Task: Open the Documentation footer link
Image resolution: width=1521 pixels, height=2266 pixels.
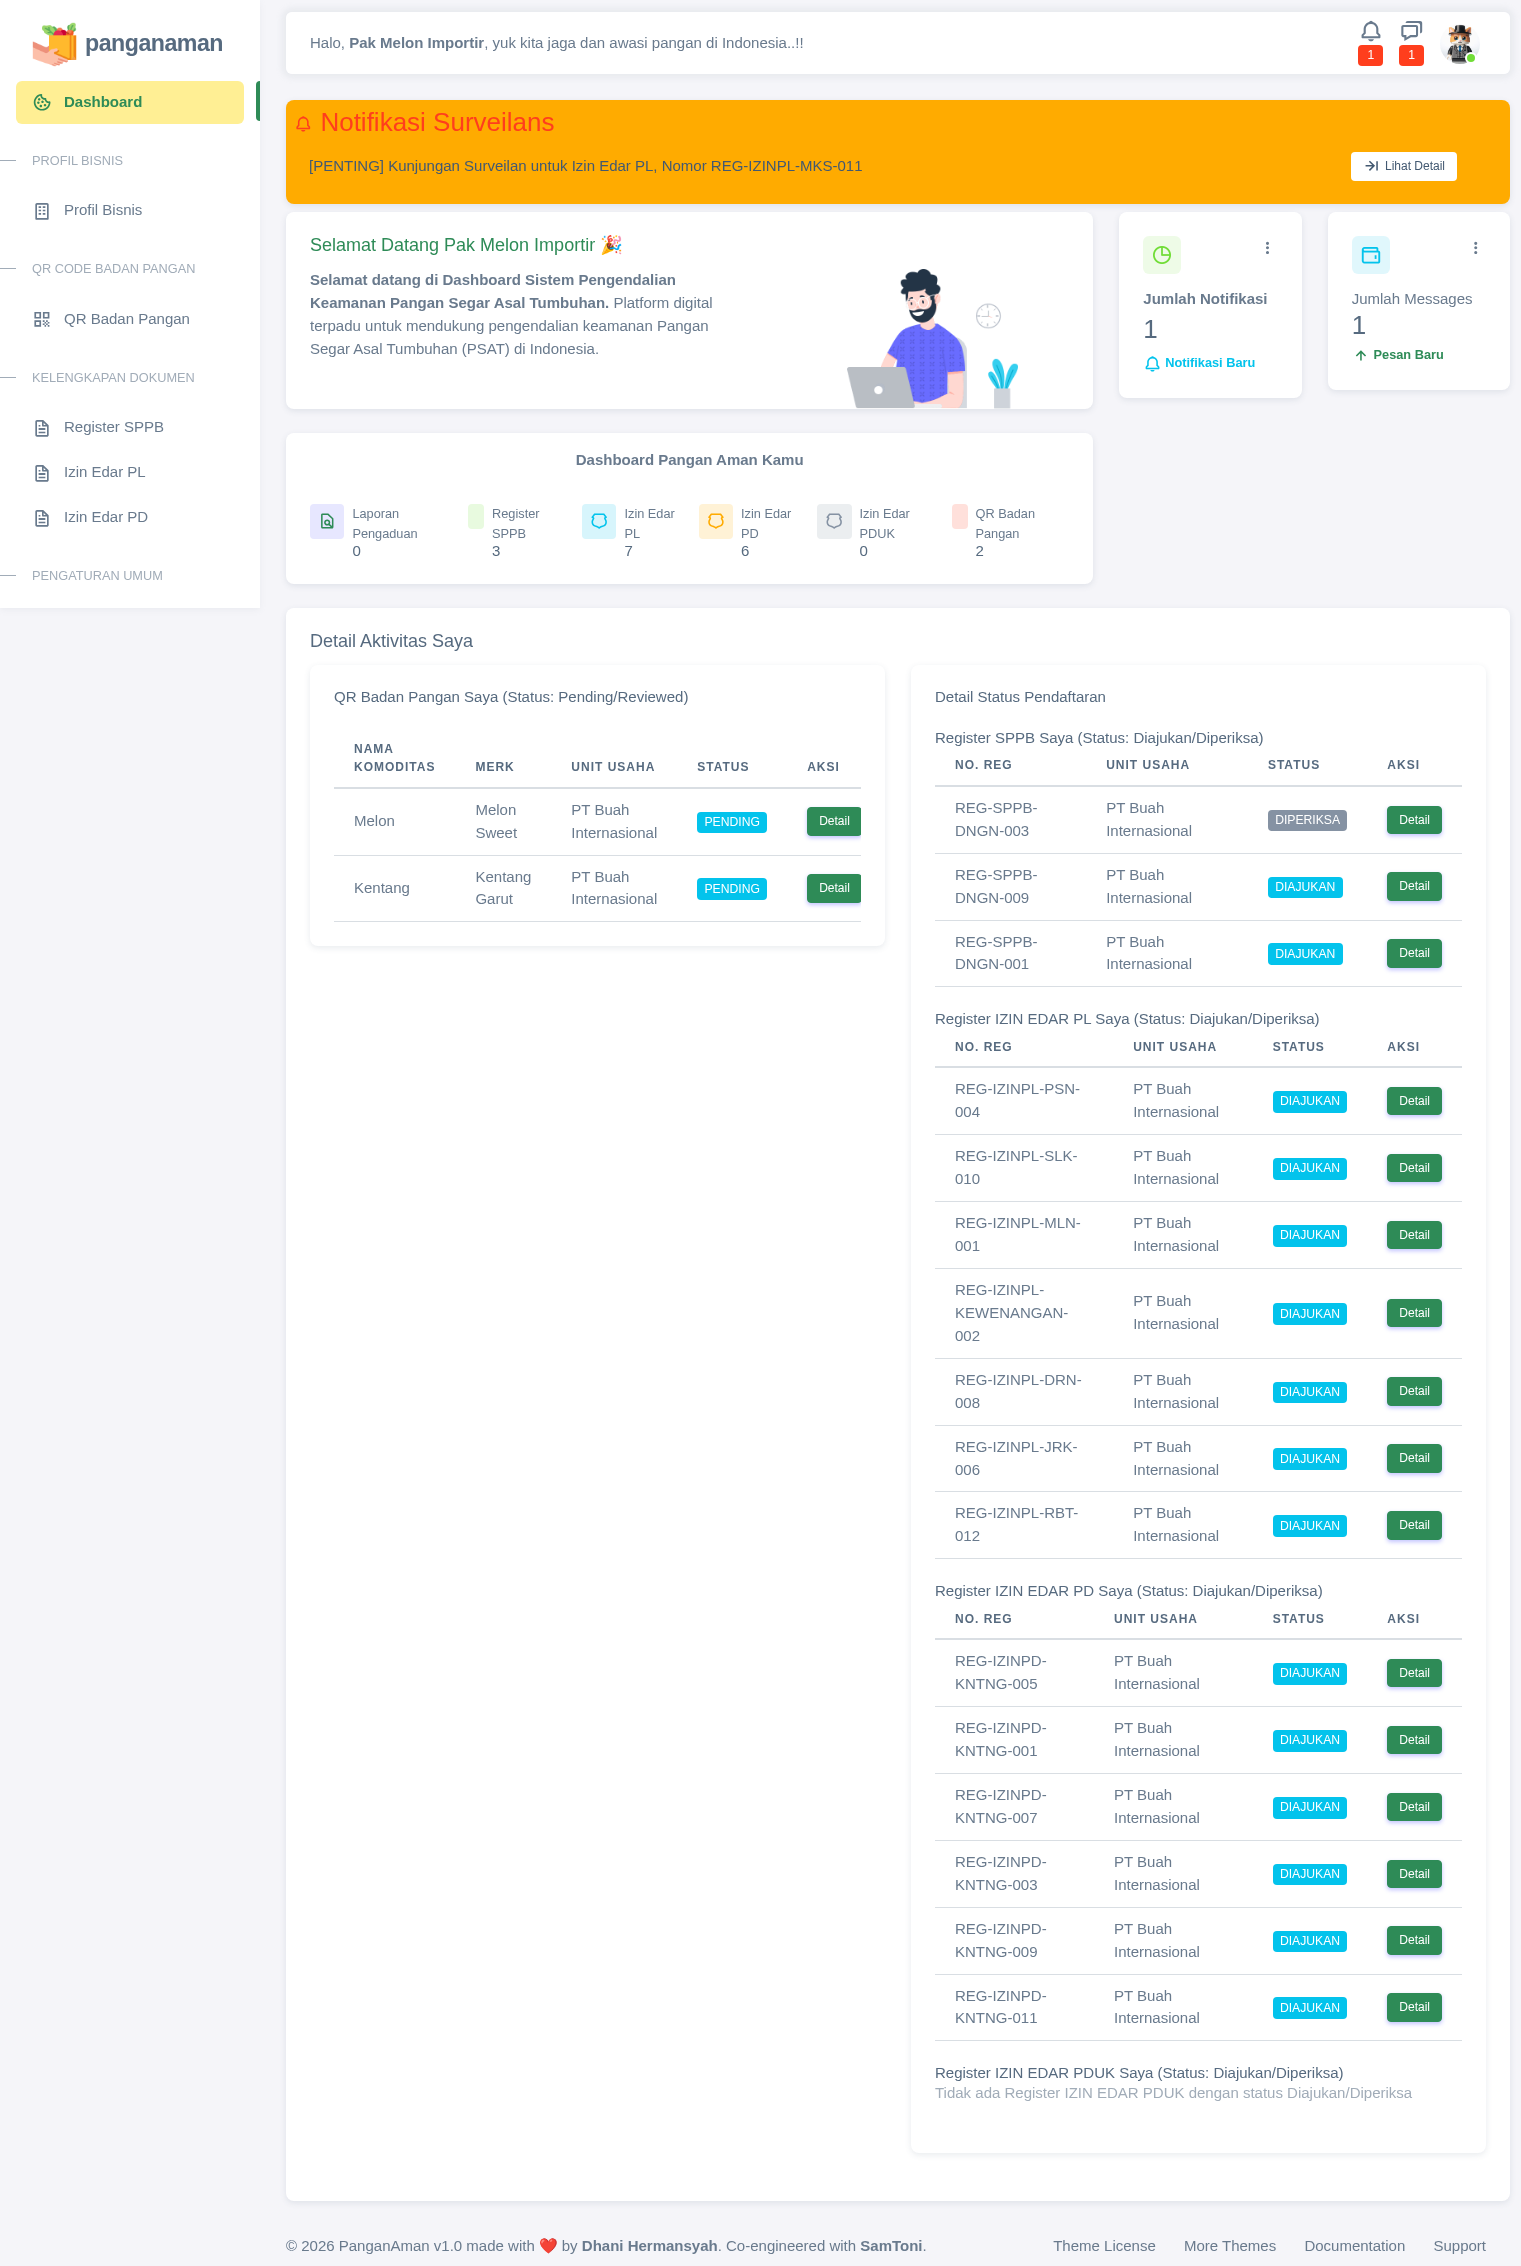Action: 1354,2245
